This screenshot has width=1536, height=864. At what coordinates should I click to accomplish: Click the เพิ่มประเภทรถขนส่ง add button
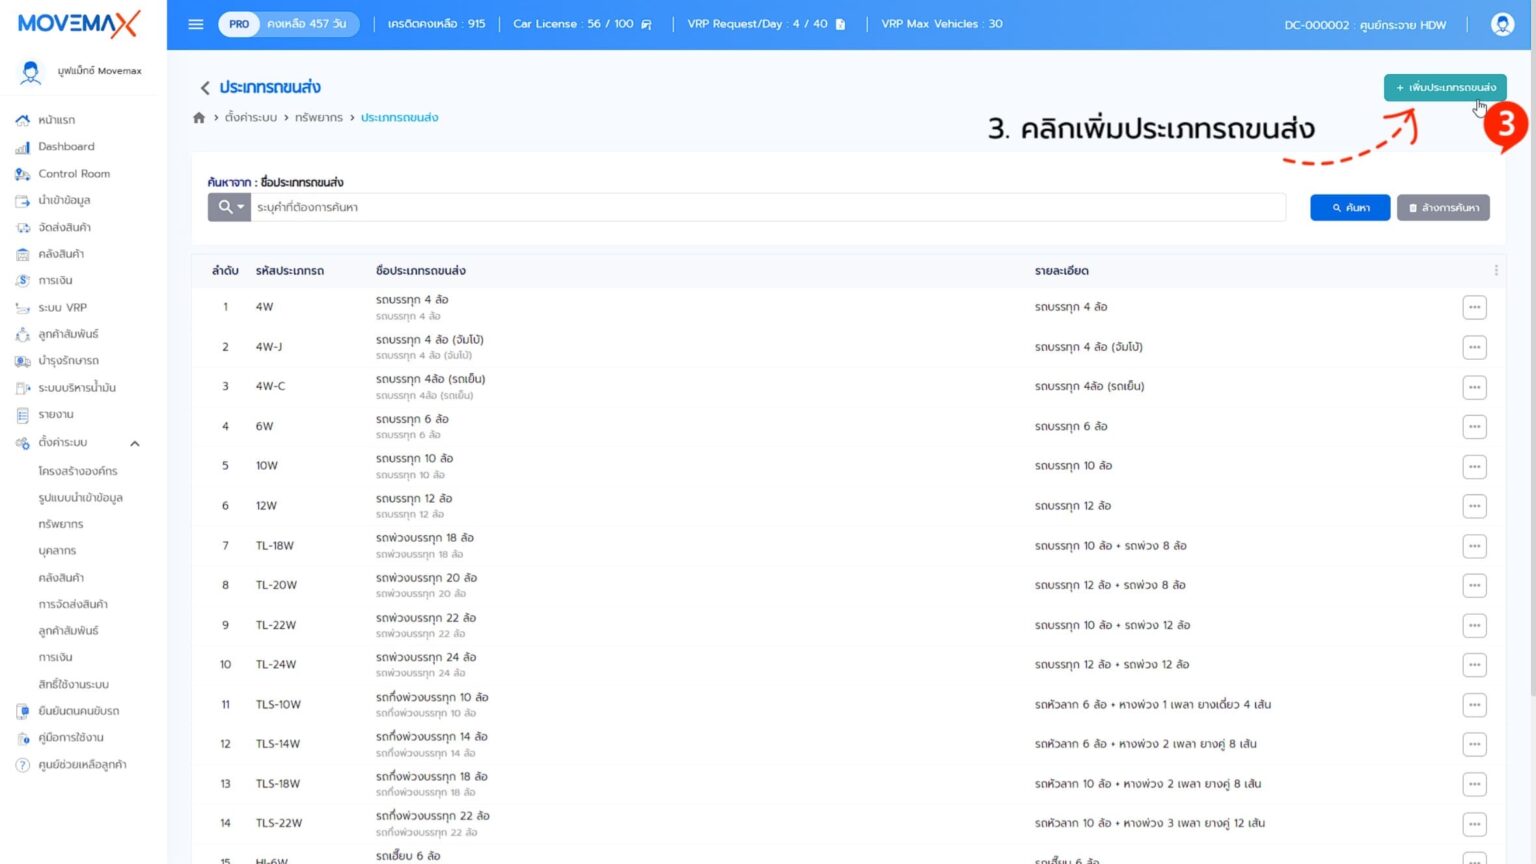1444,88
